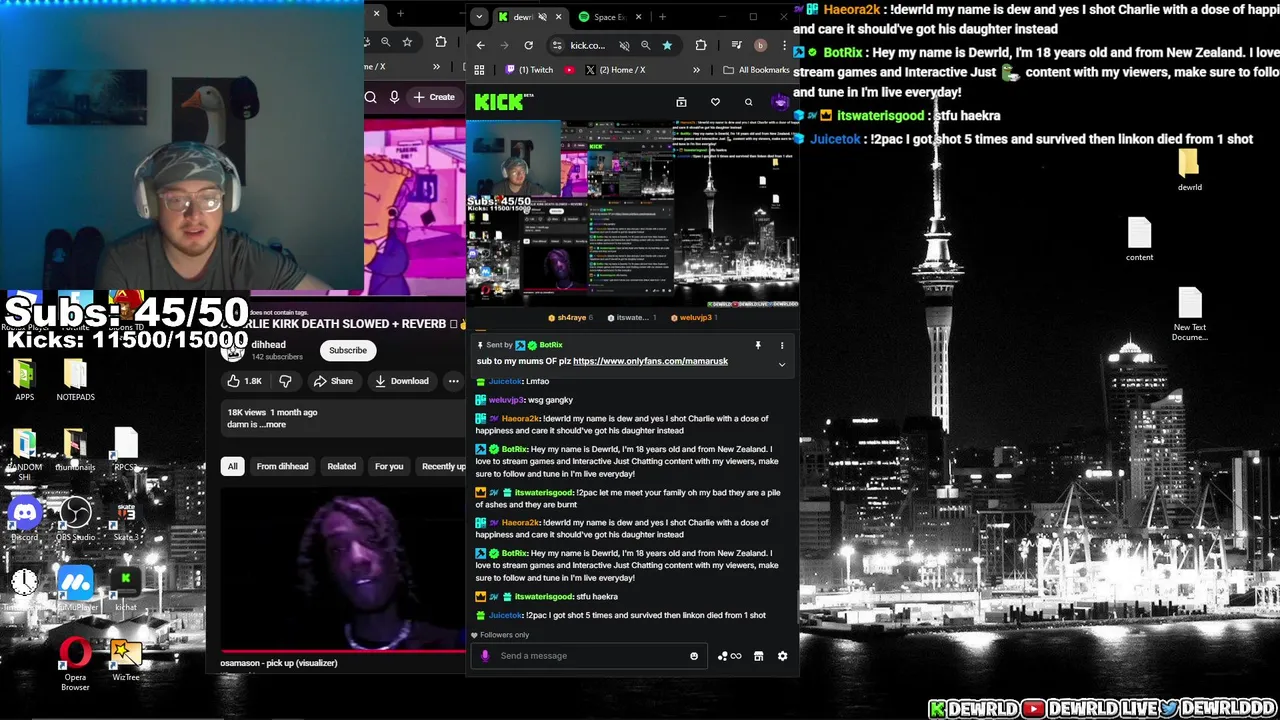Click extensions puzzle icon in Kick browser
Screen dimensions: 1280x720
coord(701,45)
